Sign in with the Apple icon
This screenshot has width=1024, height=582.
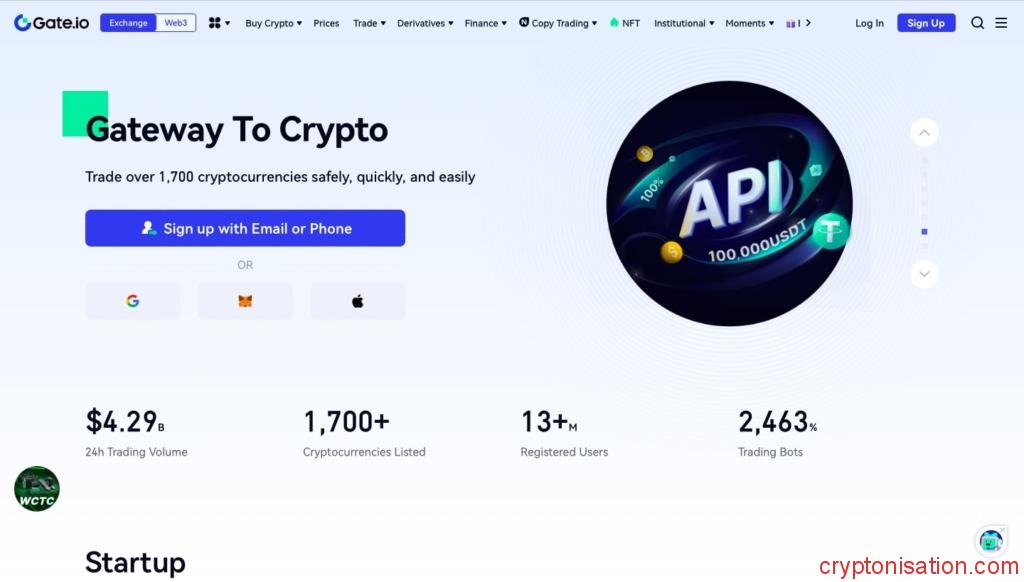click(357, 301)
